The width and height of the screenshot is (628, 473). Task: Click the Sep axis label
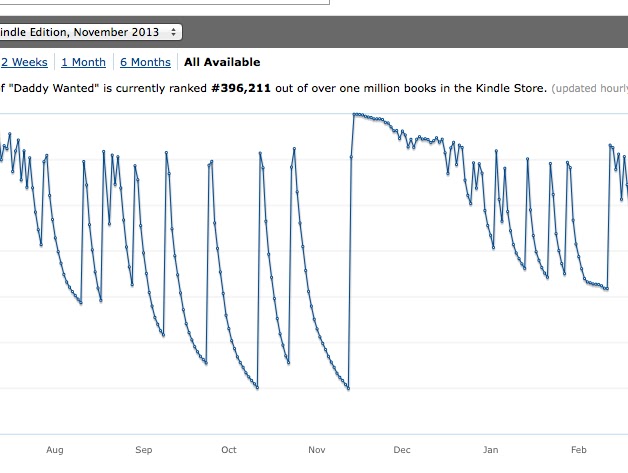pyautogui.click(x=144, y=450)
